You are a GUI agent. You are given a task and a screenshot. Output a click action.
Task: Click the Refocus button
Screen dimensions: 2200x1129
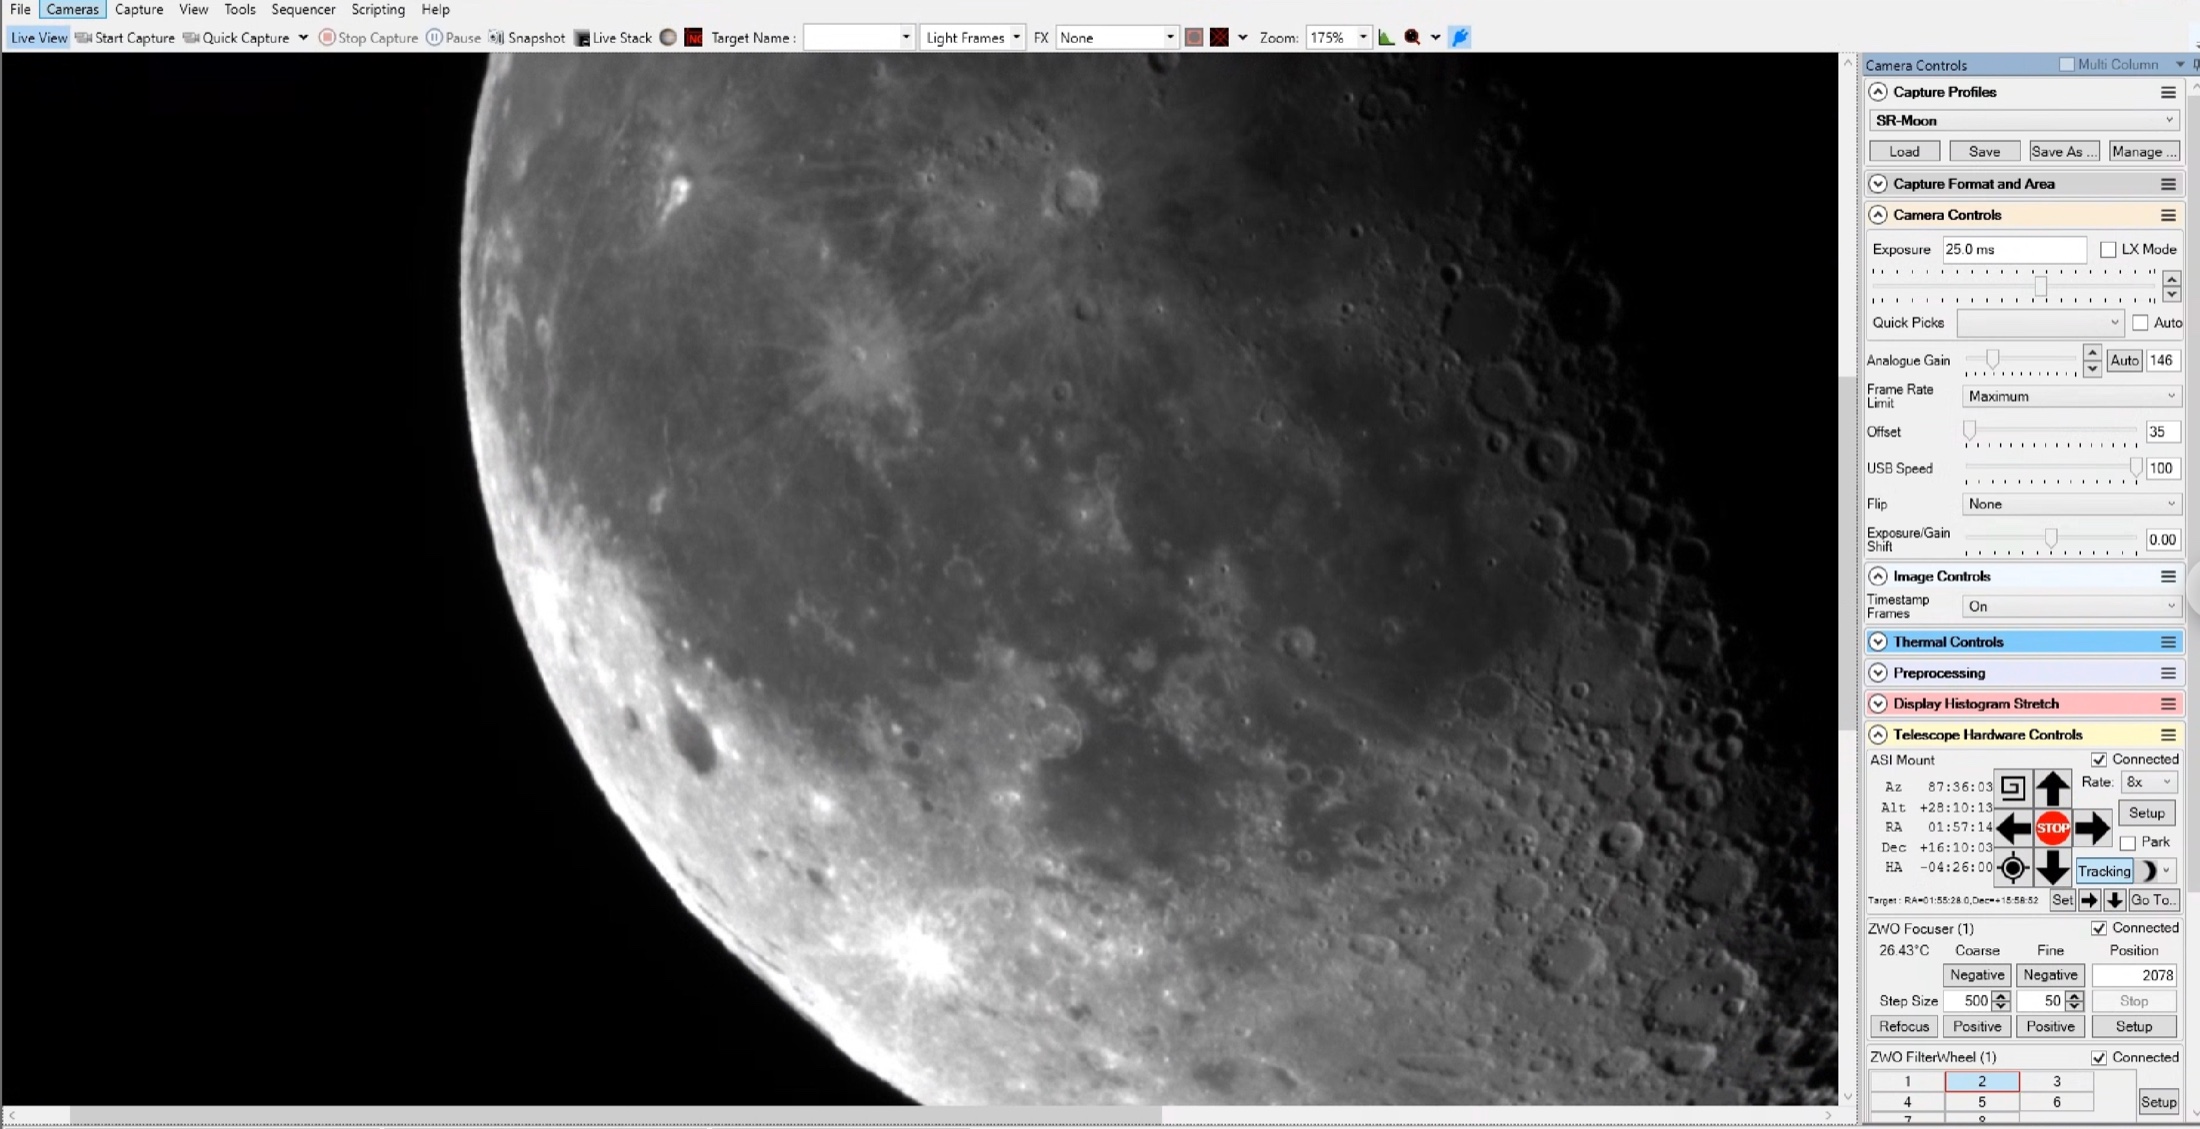click(1903, 1027)
